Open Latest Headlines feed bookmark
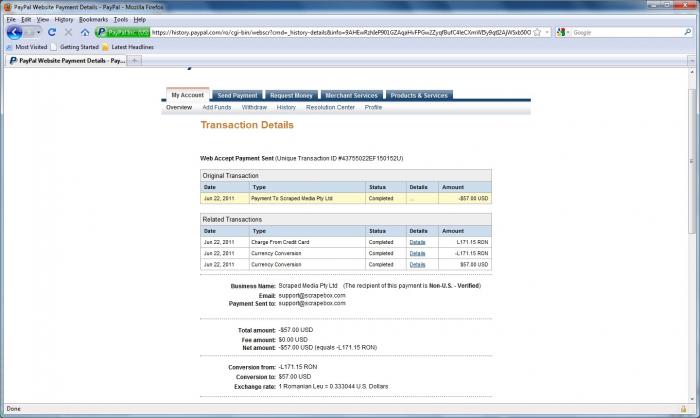 pos(128,47)
